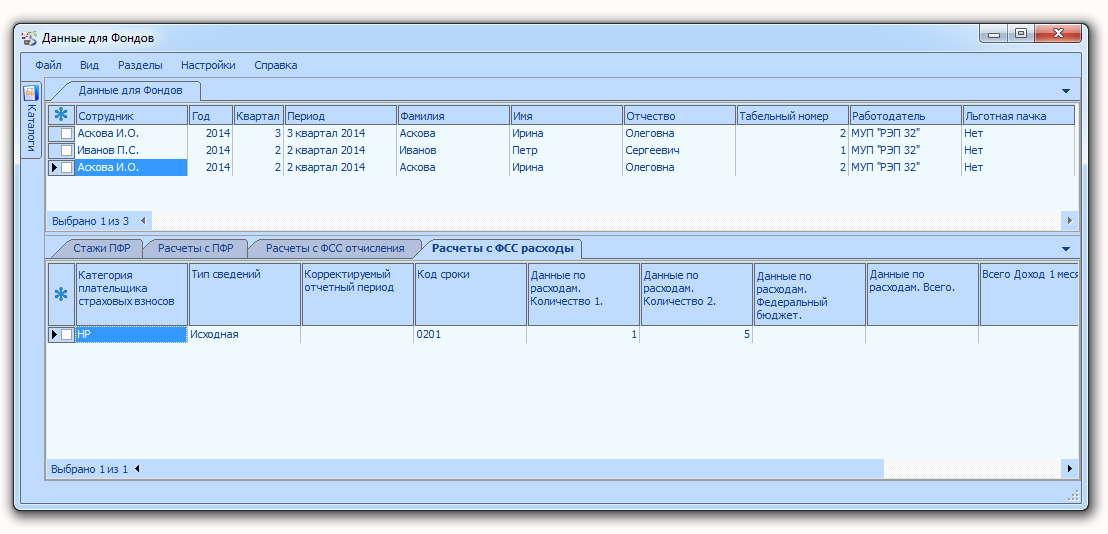Sort by the Сотрудник column header
The width and height of the screenshot is (1108, 534).
click(x=131, y=116)
